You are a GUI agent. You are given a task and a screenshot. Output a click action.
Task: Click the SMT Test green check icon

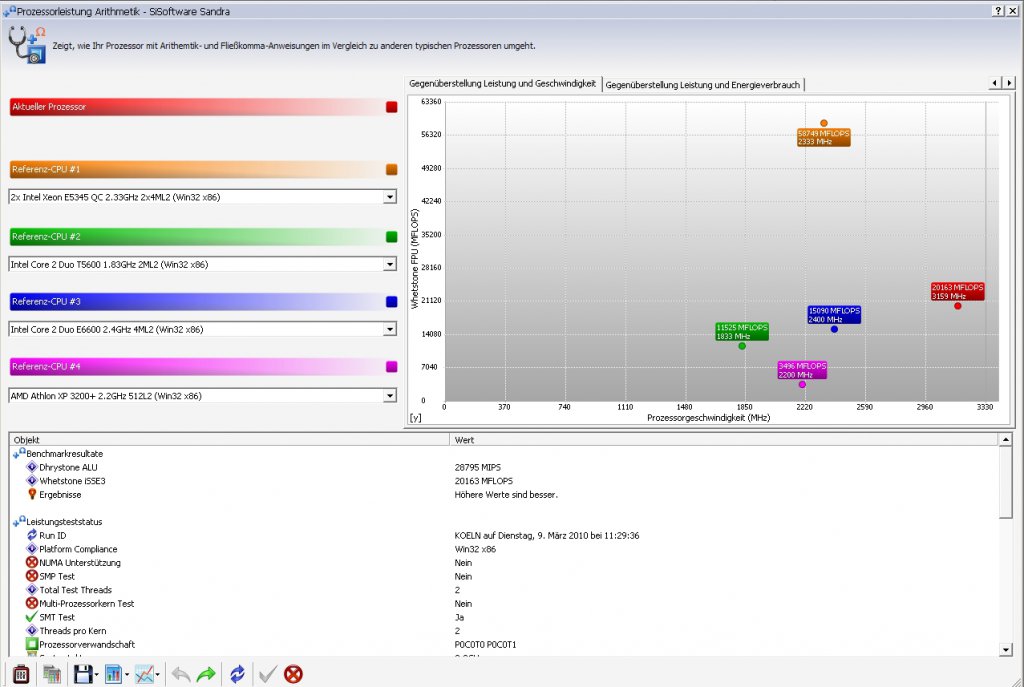(31, 617)
